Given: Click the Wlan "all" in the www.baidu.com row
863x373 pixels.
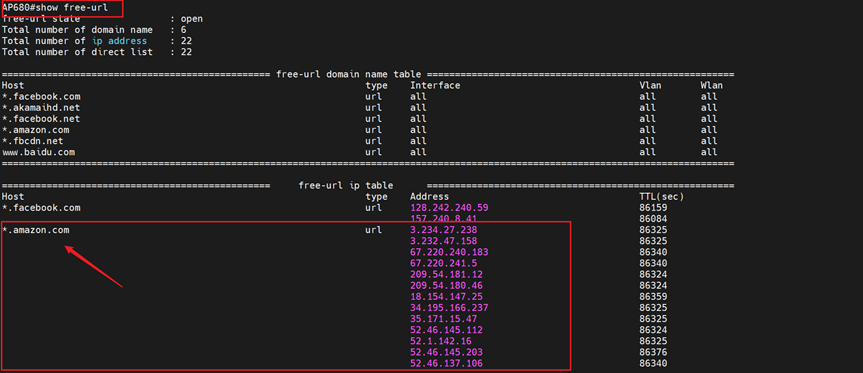Looking at the screenshot, I should tap(709, 152).
